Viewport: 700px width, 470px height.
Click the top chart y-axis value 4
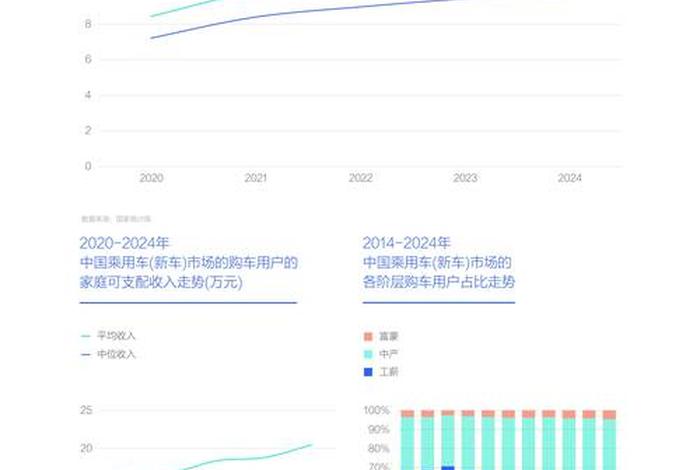click(x=88, y=95)
